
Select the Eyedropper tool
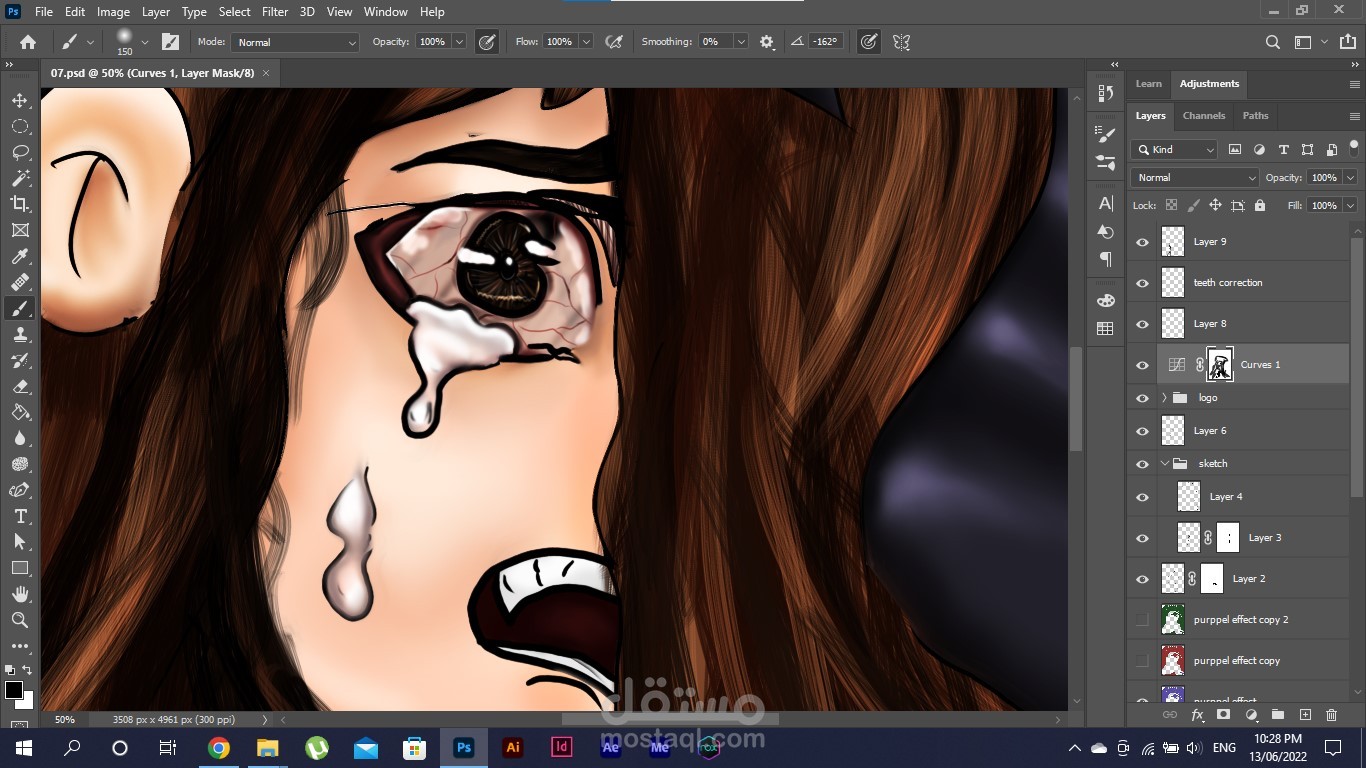20,256
